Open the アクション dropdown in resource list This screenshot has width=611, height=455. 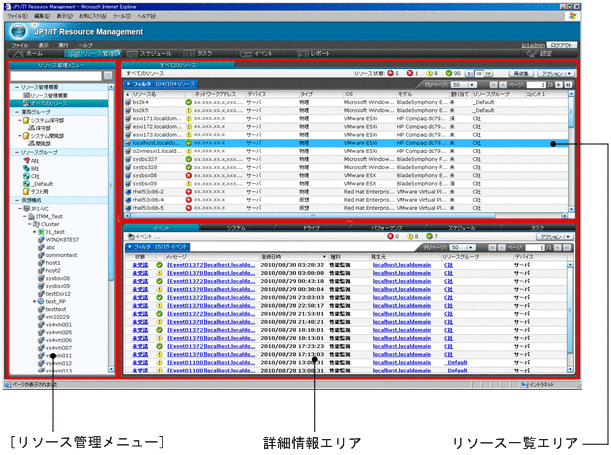click(x=555, y=73)
